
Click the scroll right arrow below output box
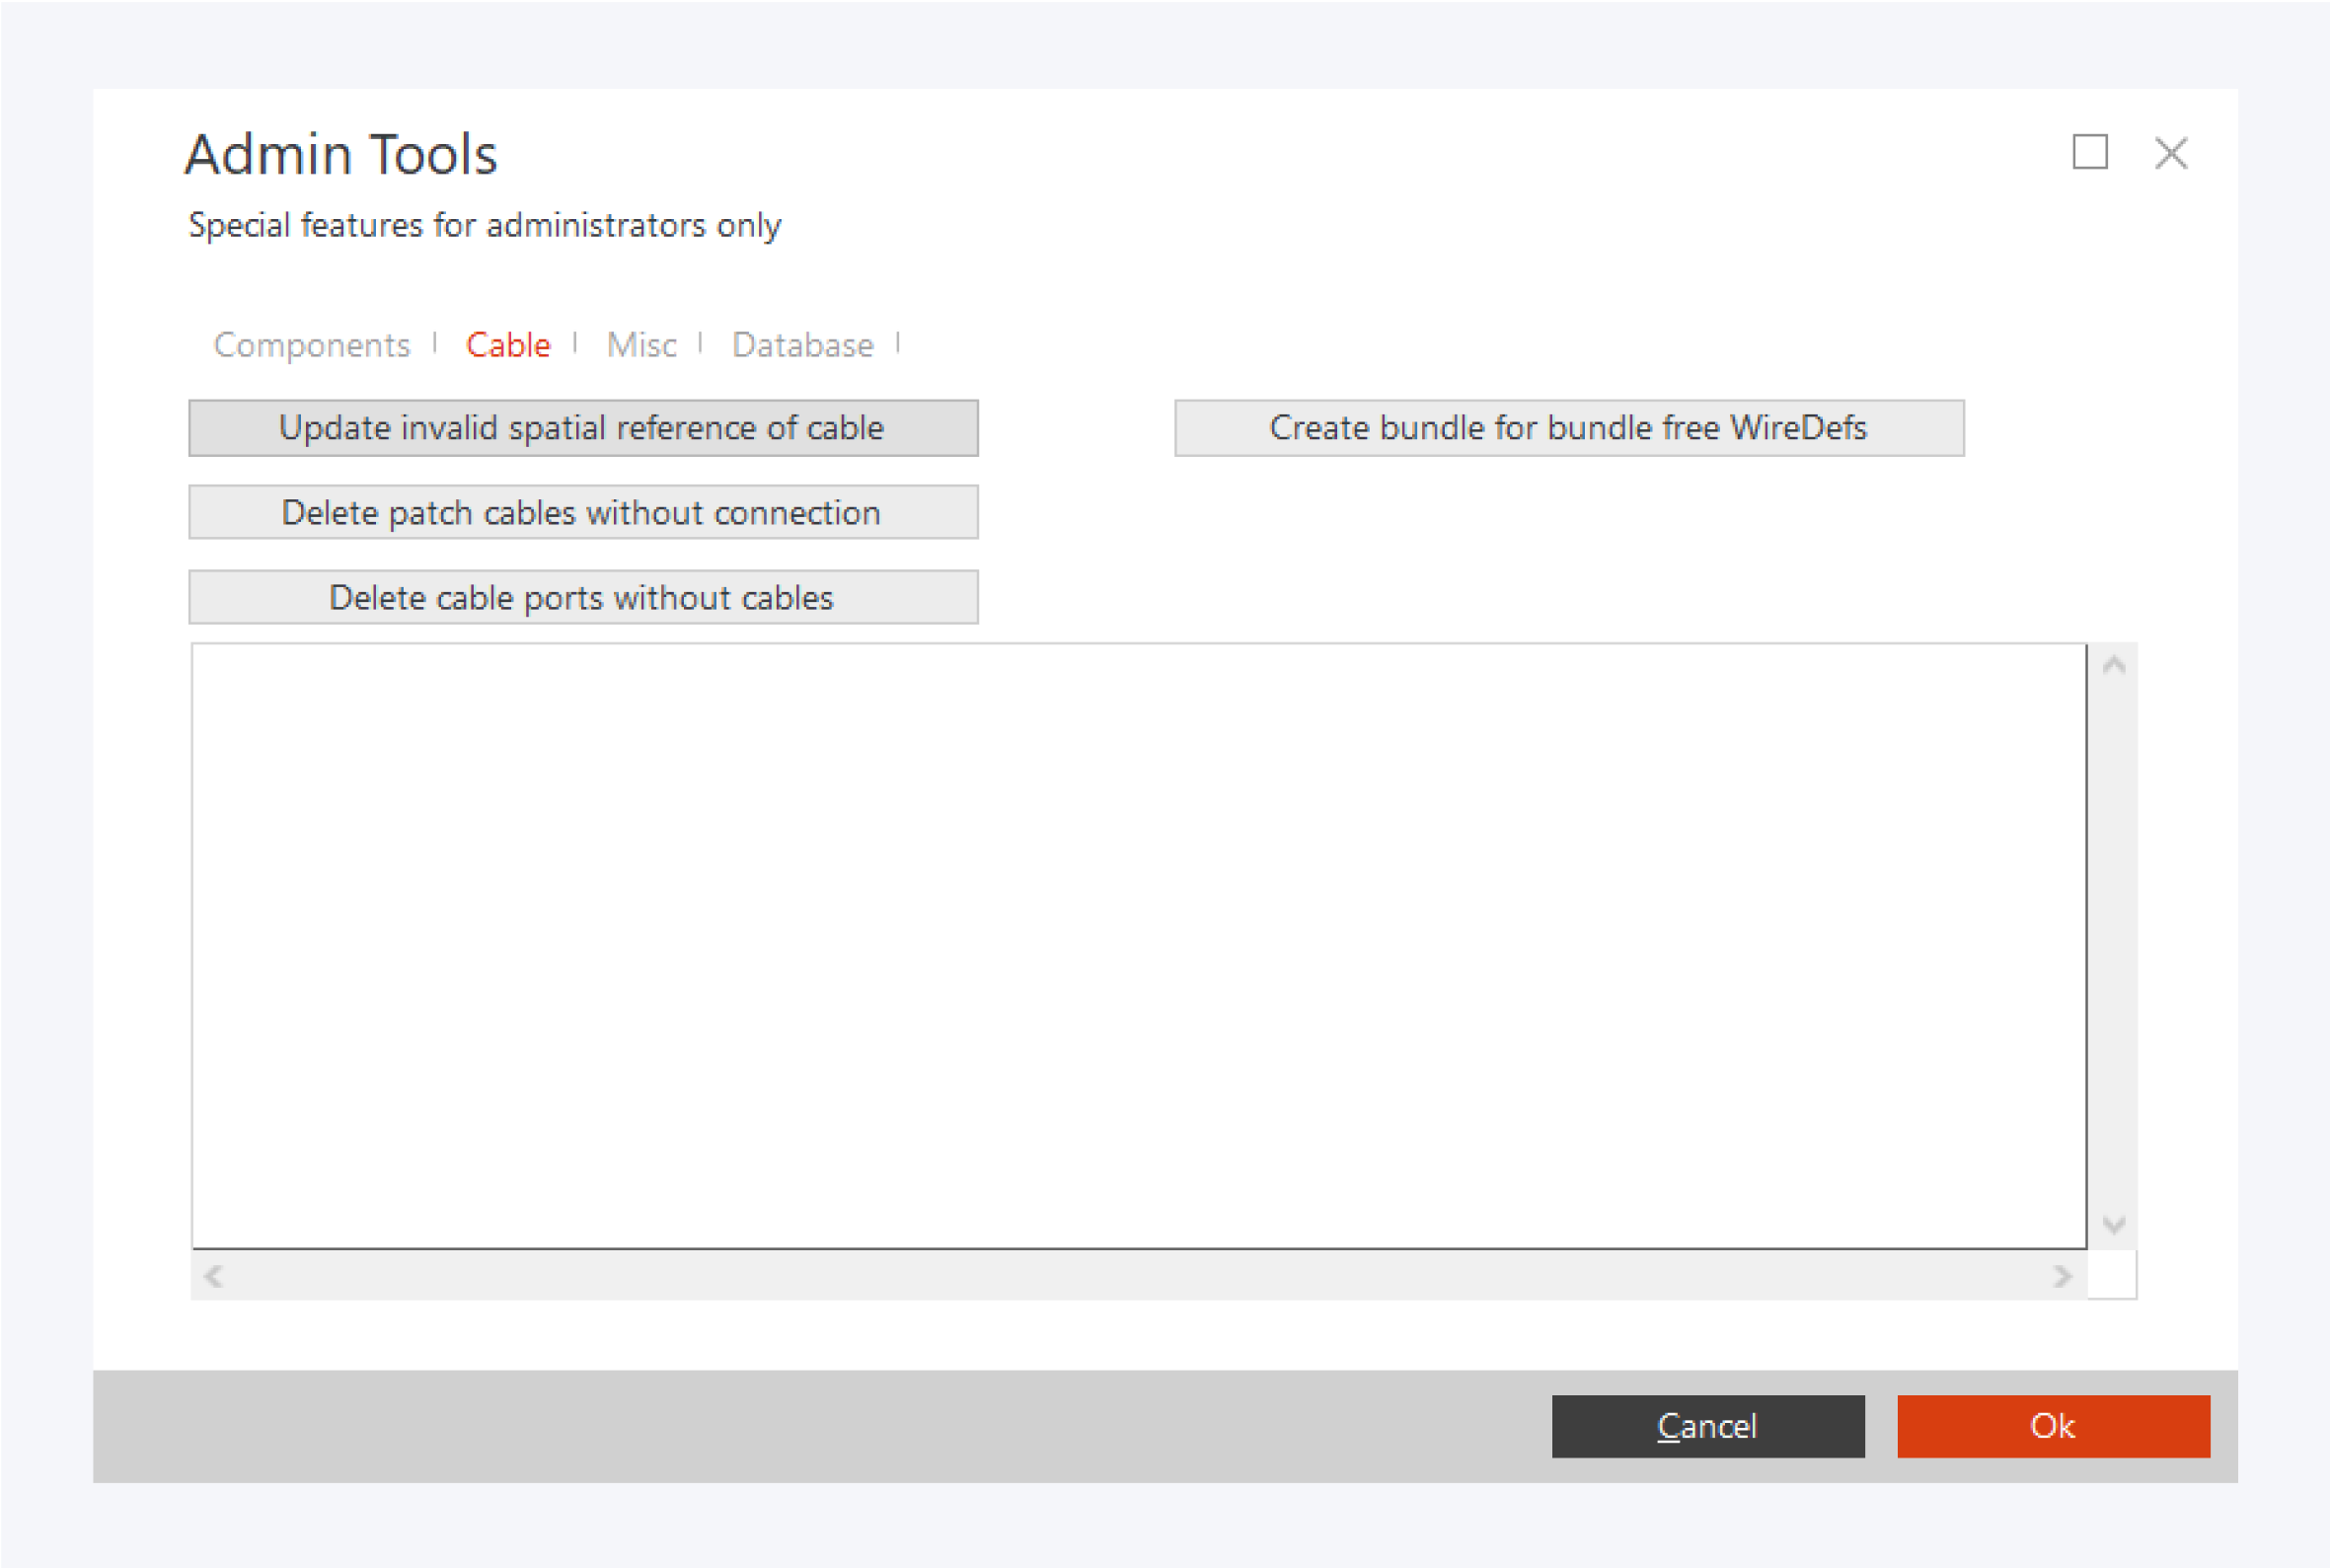[2062, 1276]
